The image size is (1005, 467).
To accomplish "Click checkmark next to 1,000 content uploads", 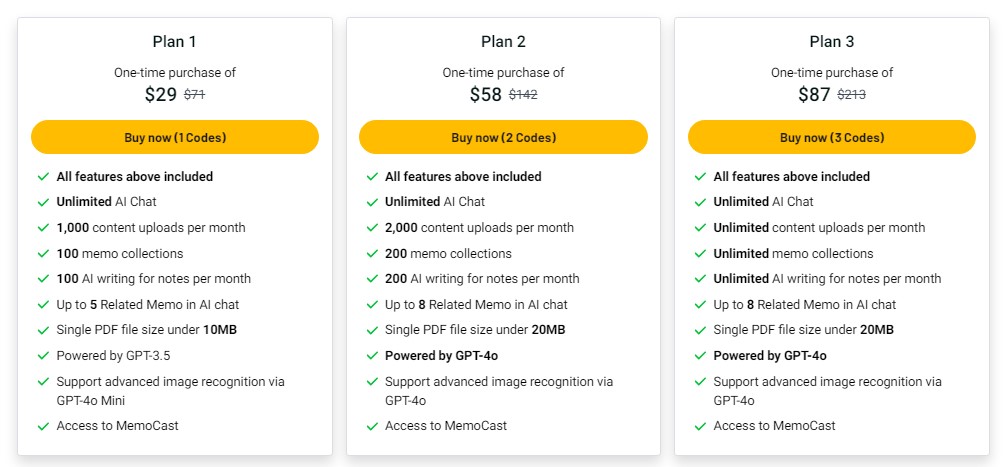I will [43, 228].
